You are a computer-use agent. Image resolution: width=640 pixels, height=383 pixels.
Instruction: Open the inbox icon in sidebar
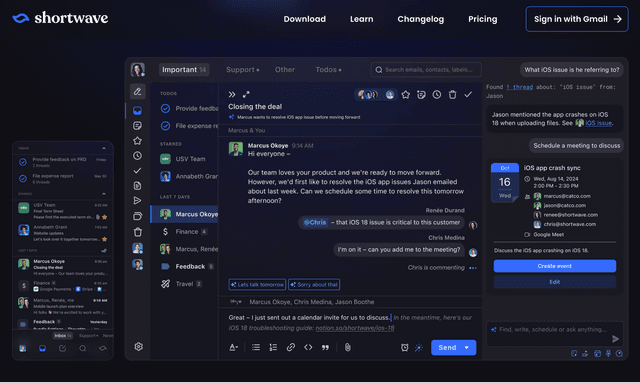pos(138,110)
